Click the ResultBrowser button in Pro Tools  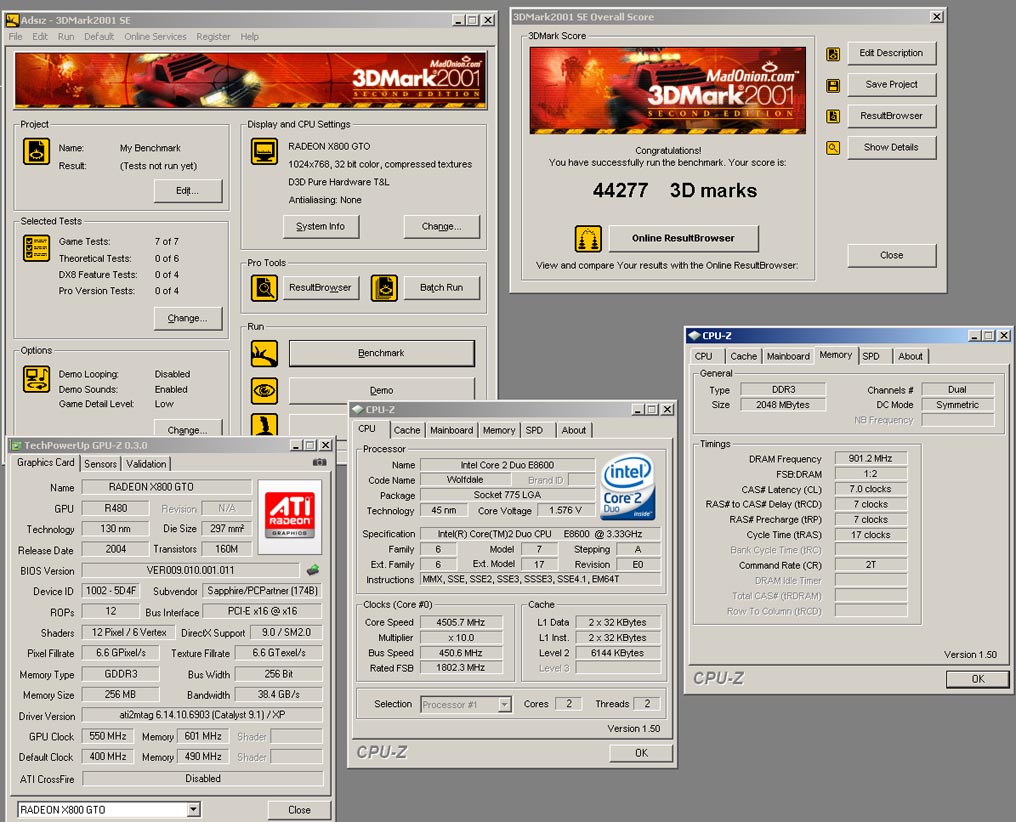pos(321,288)
